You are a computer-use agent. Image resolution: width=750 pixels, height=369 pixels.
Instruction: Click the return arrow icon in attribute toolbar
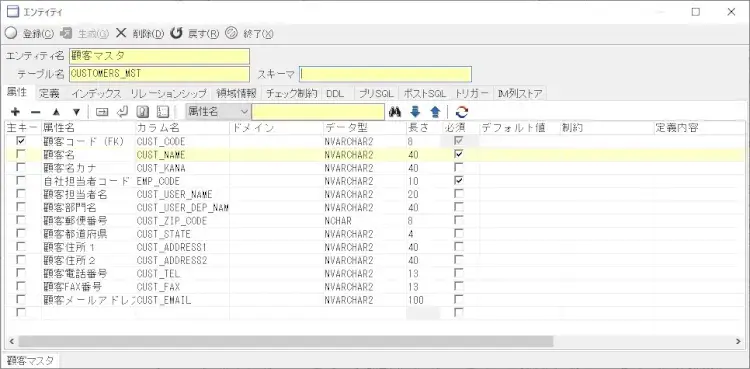pyautogui.click(x=122, y=112)
